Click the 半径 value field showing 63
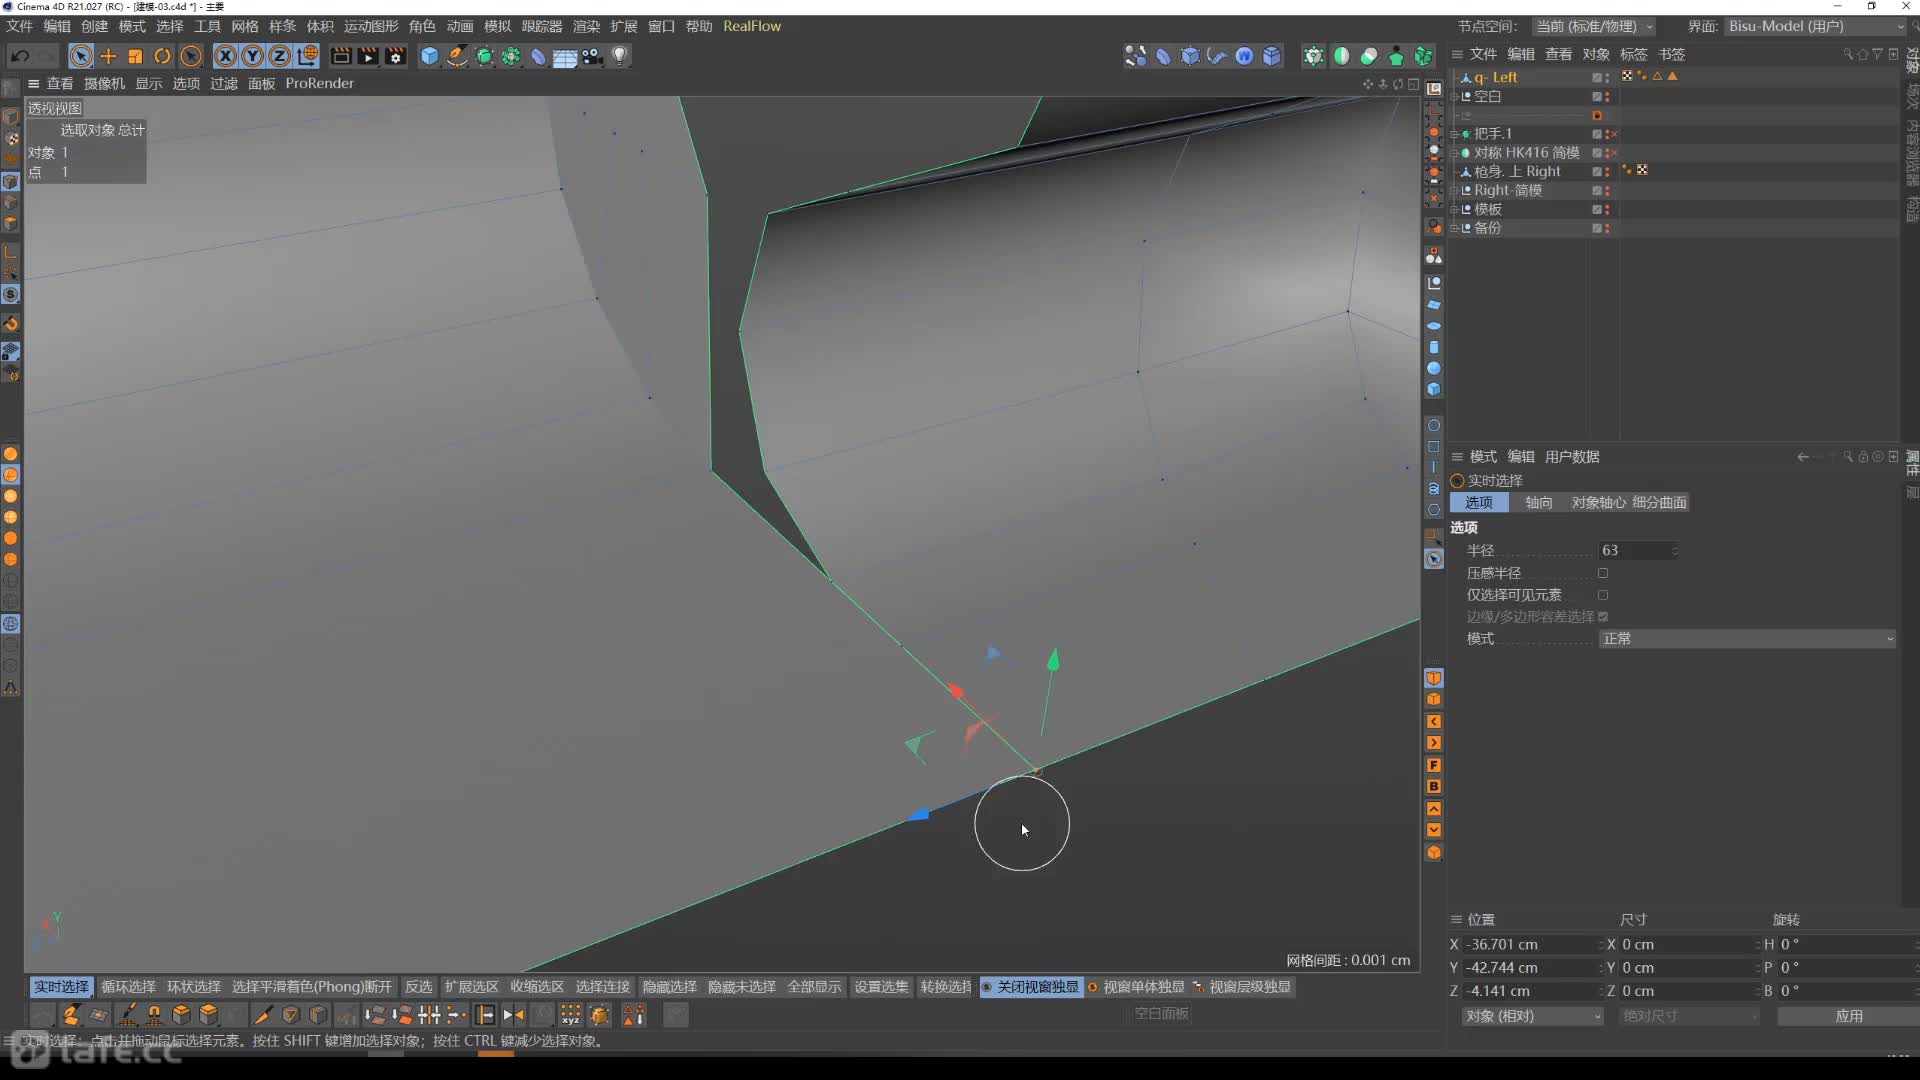Screen dimensions: 1920x1080 (x=1638, y=551)
